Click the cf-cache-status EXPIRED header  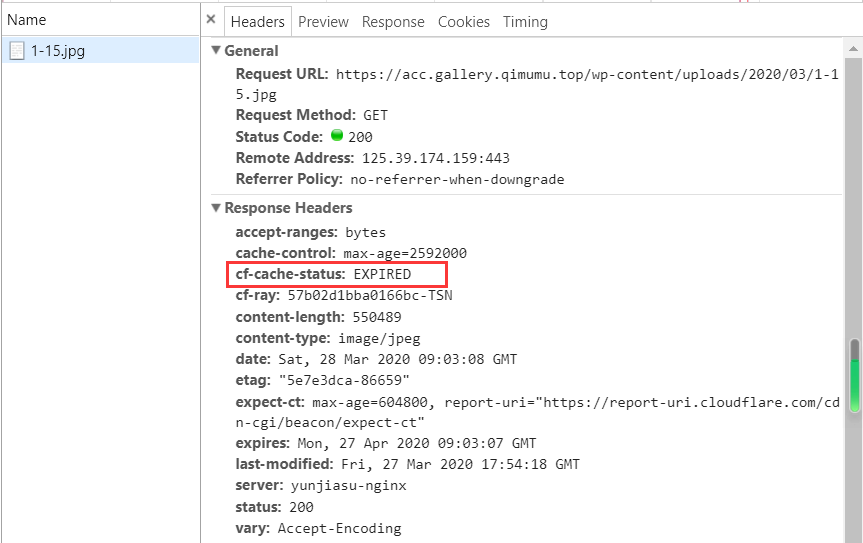[x=336, y=274]
